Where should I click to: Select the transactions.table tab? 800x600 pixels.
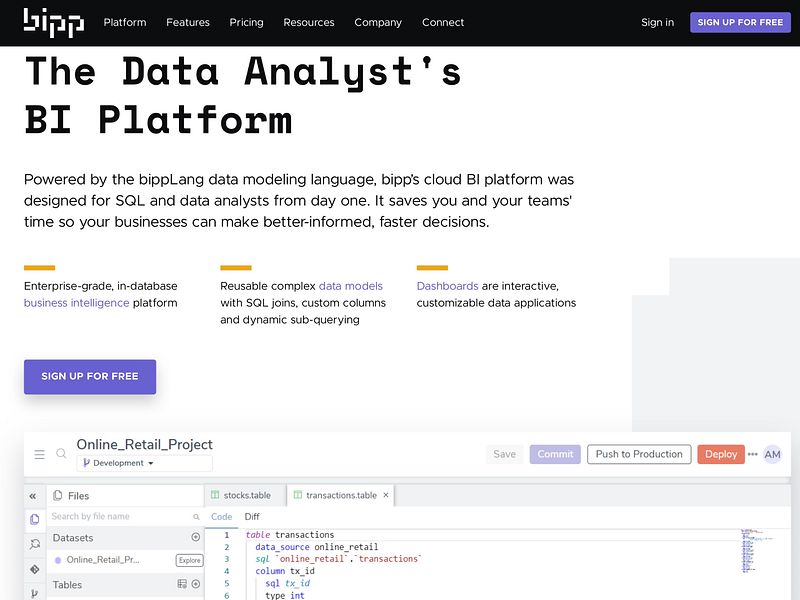[341, 495]
